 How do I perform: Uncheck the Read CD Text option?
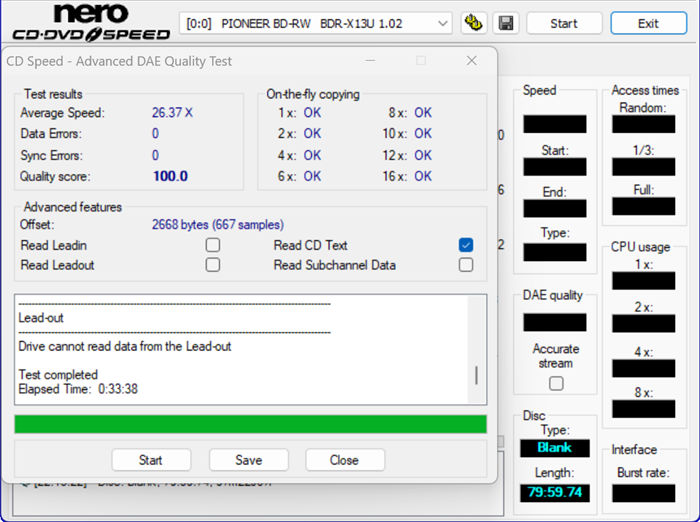pos(466,245)
